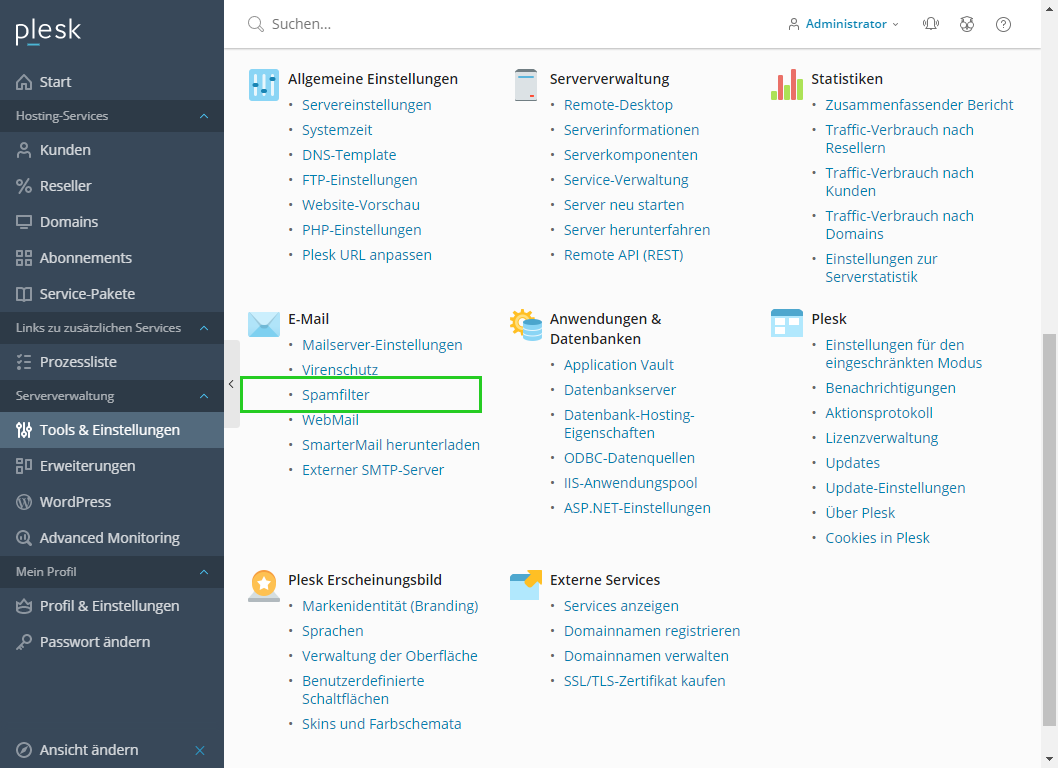Click the Serververwaltung server icon
This screenshot has width=1058, height=768.
click(526, 84)
